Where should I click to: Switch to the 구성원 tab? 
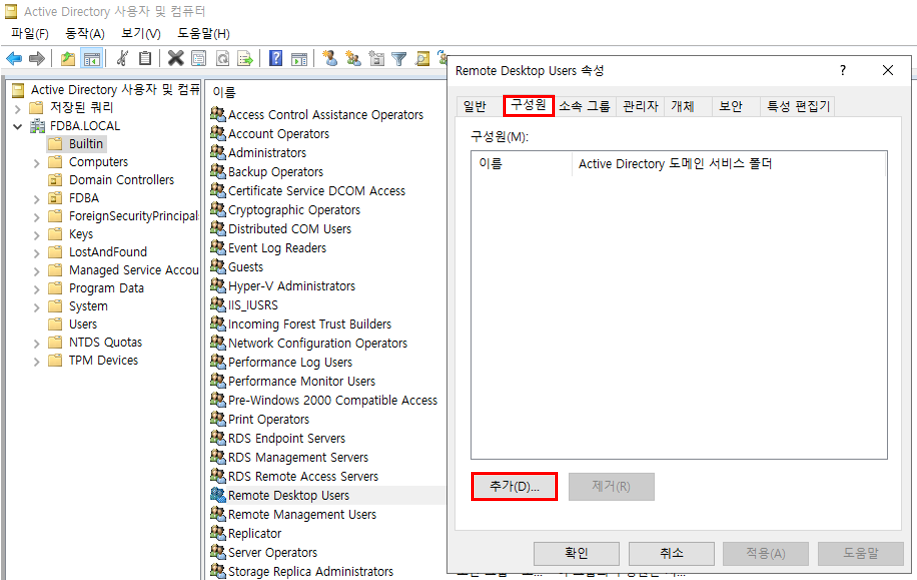coord(529,105)
